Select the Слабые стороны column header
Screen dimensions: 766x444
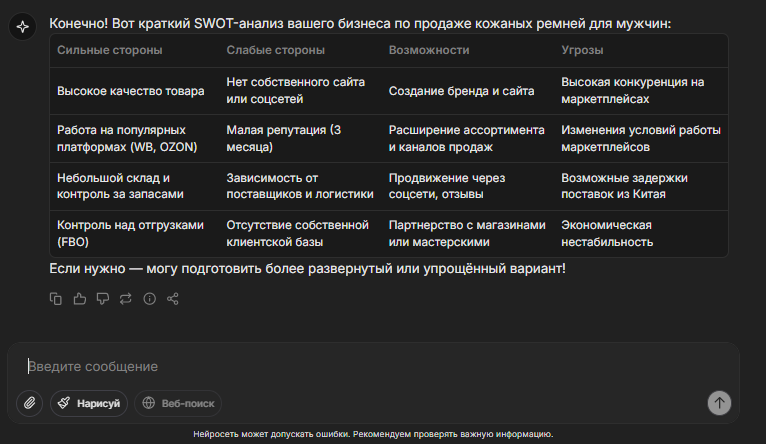tap(276, 50)
